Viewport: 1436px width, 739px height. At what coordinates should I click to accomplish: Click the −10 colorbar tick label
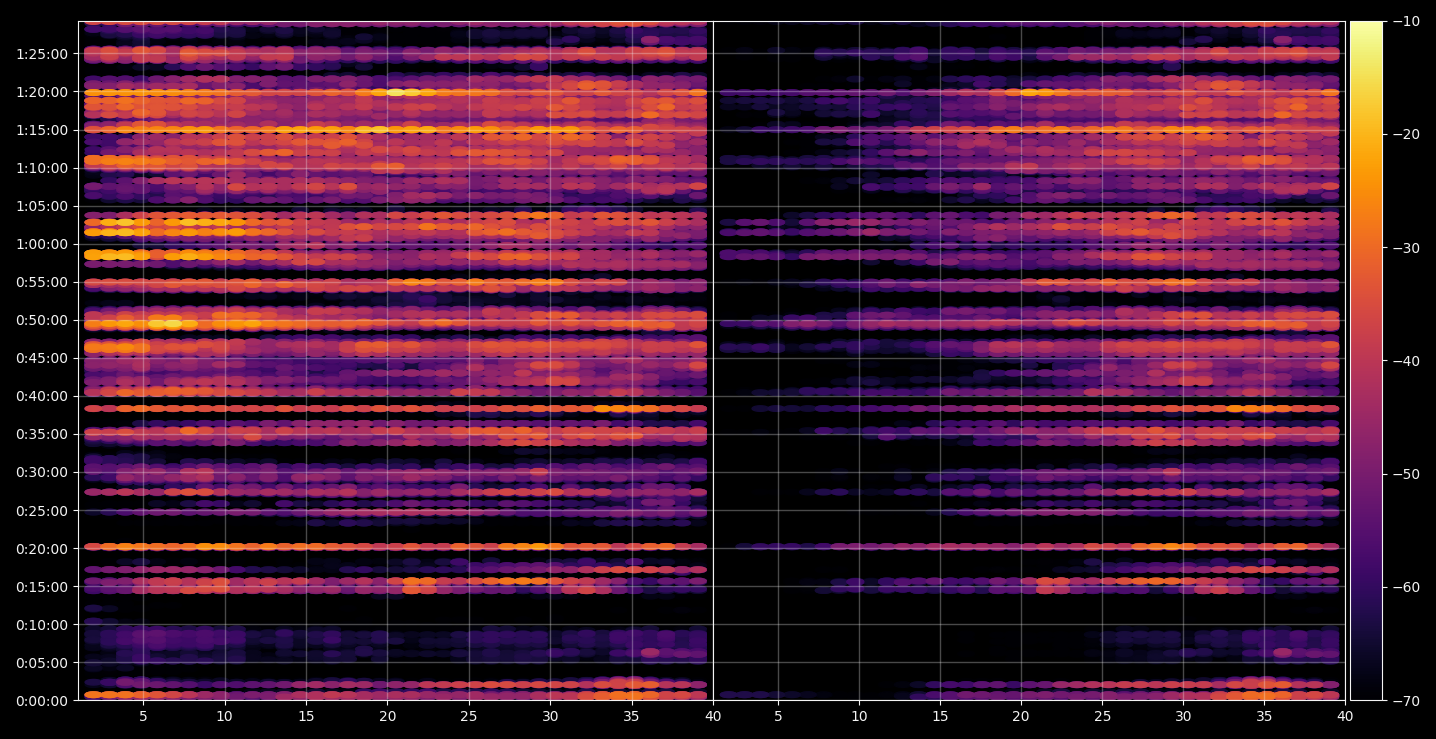click(1405, 21)
